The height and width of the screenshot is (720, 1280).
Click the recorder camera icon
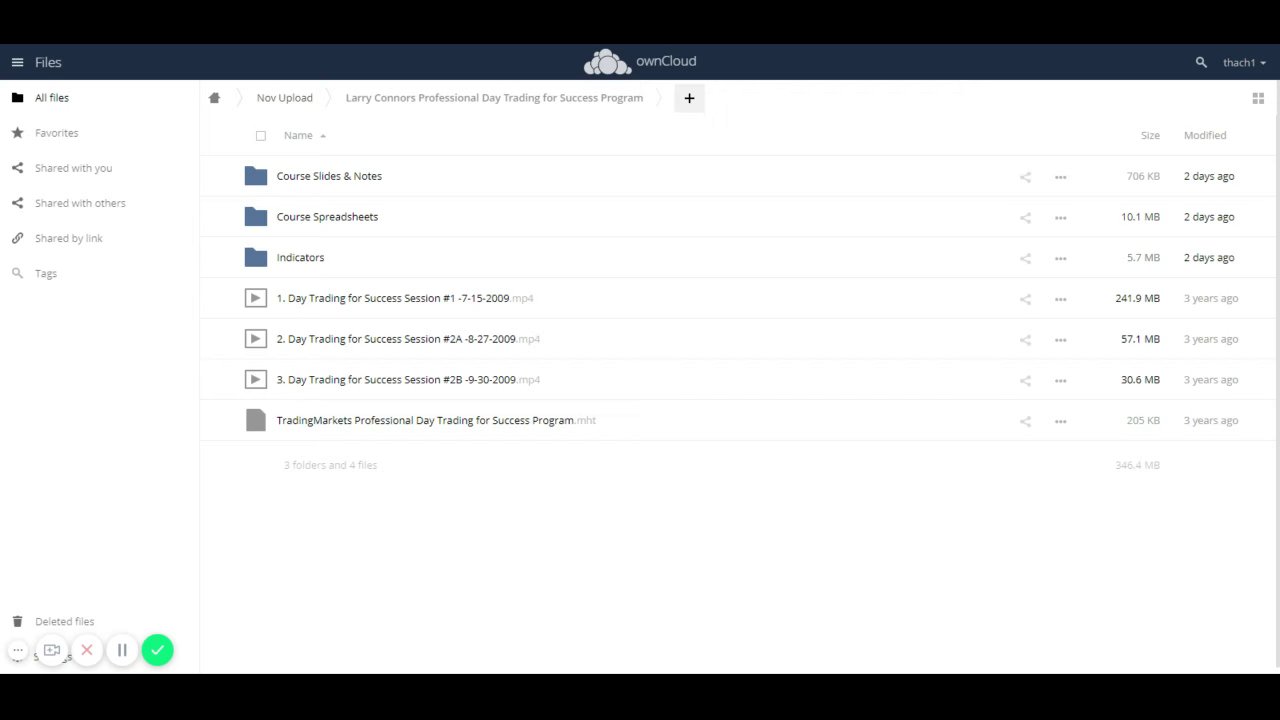[x=52, y=650]
